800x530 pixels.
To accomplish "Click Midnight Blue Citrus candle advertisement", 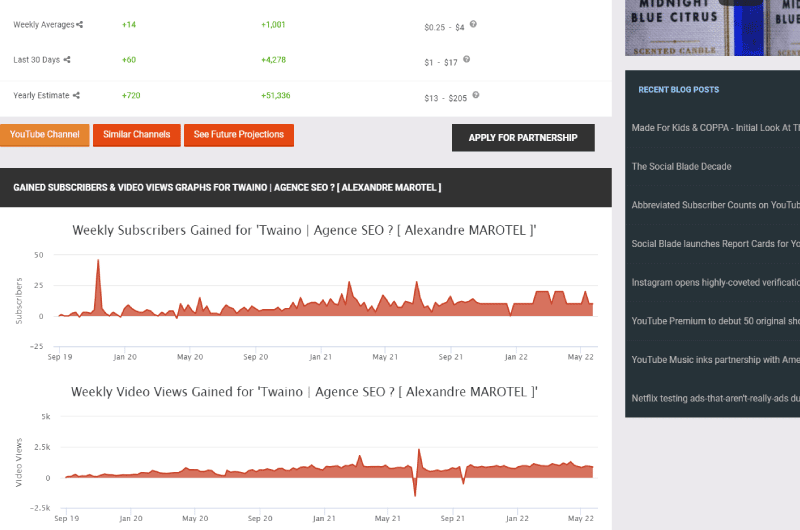I will (x=712, y=28).
